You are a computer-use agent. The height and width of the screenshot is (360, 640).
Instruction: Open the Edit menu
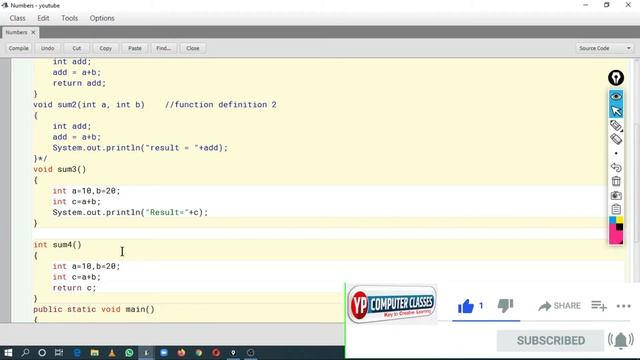[43, 18]
